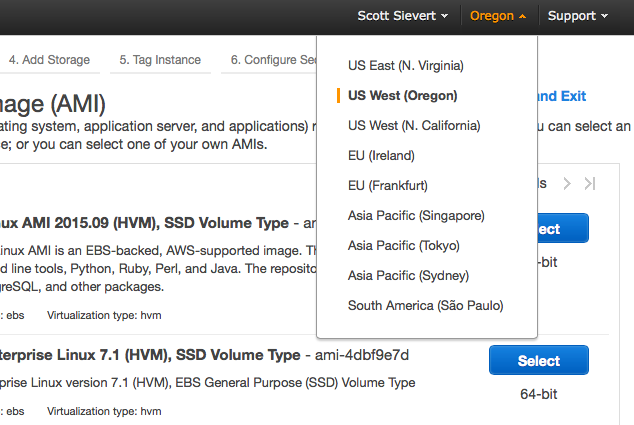Pick EU (Ireland) from region list

[381, 156]
